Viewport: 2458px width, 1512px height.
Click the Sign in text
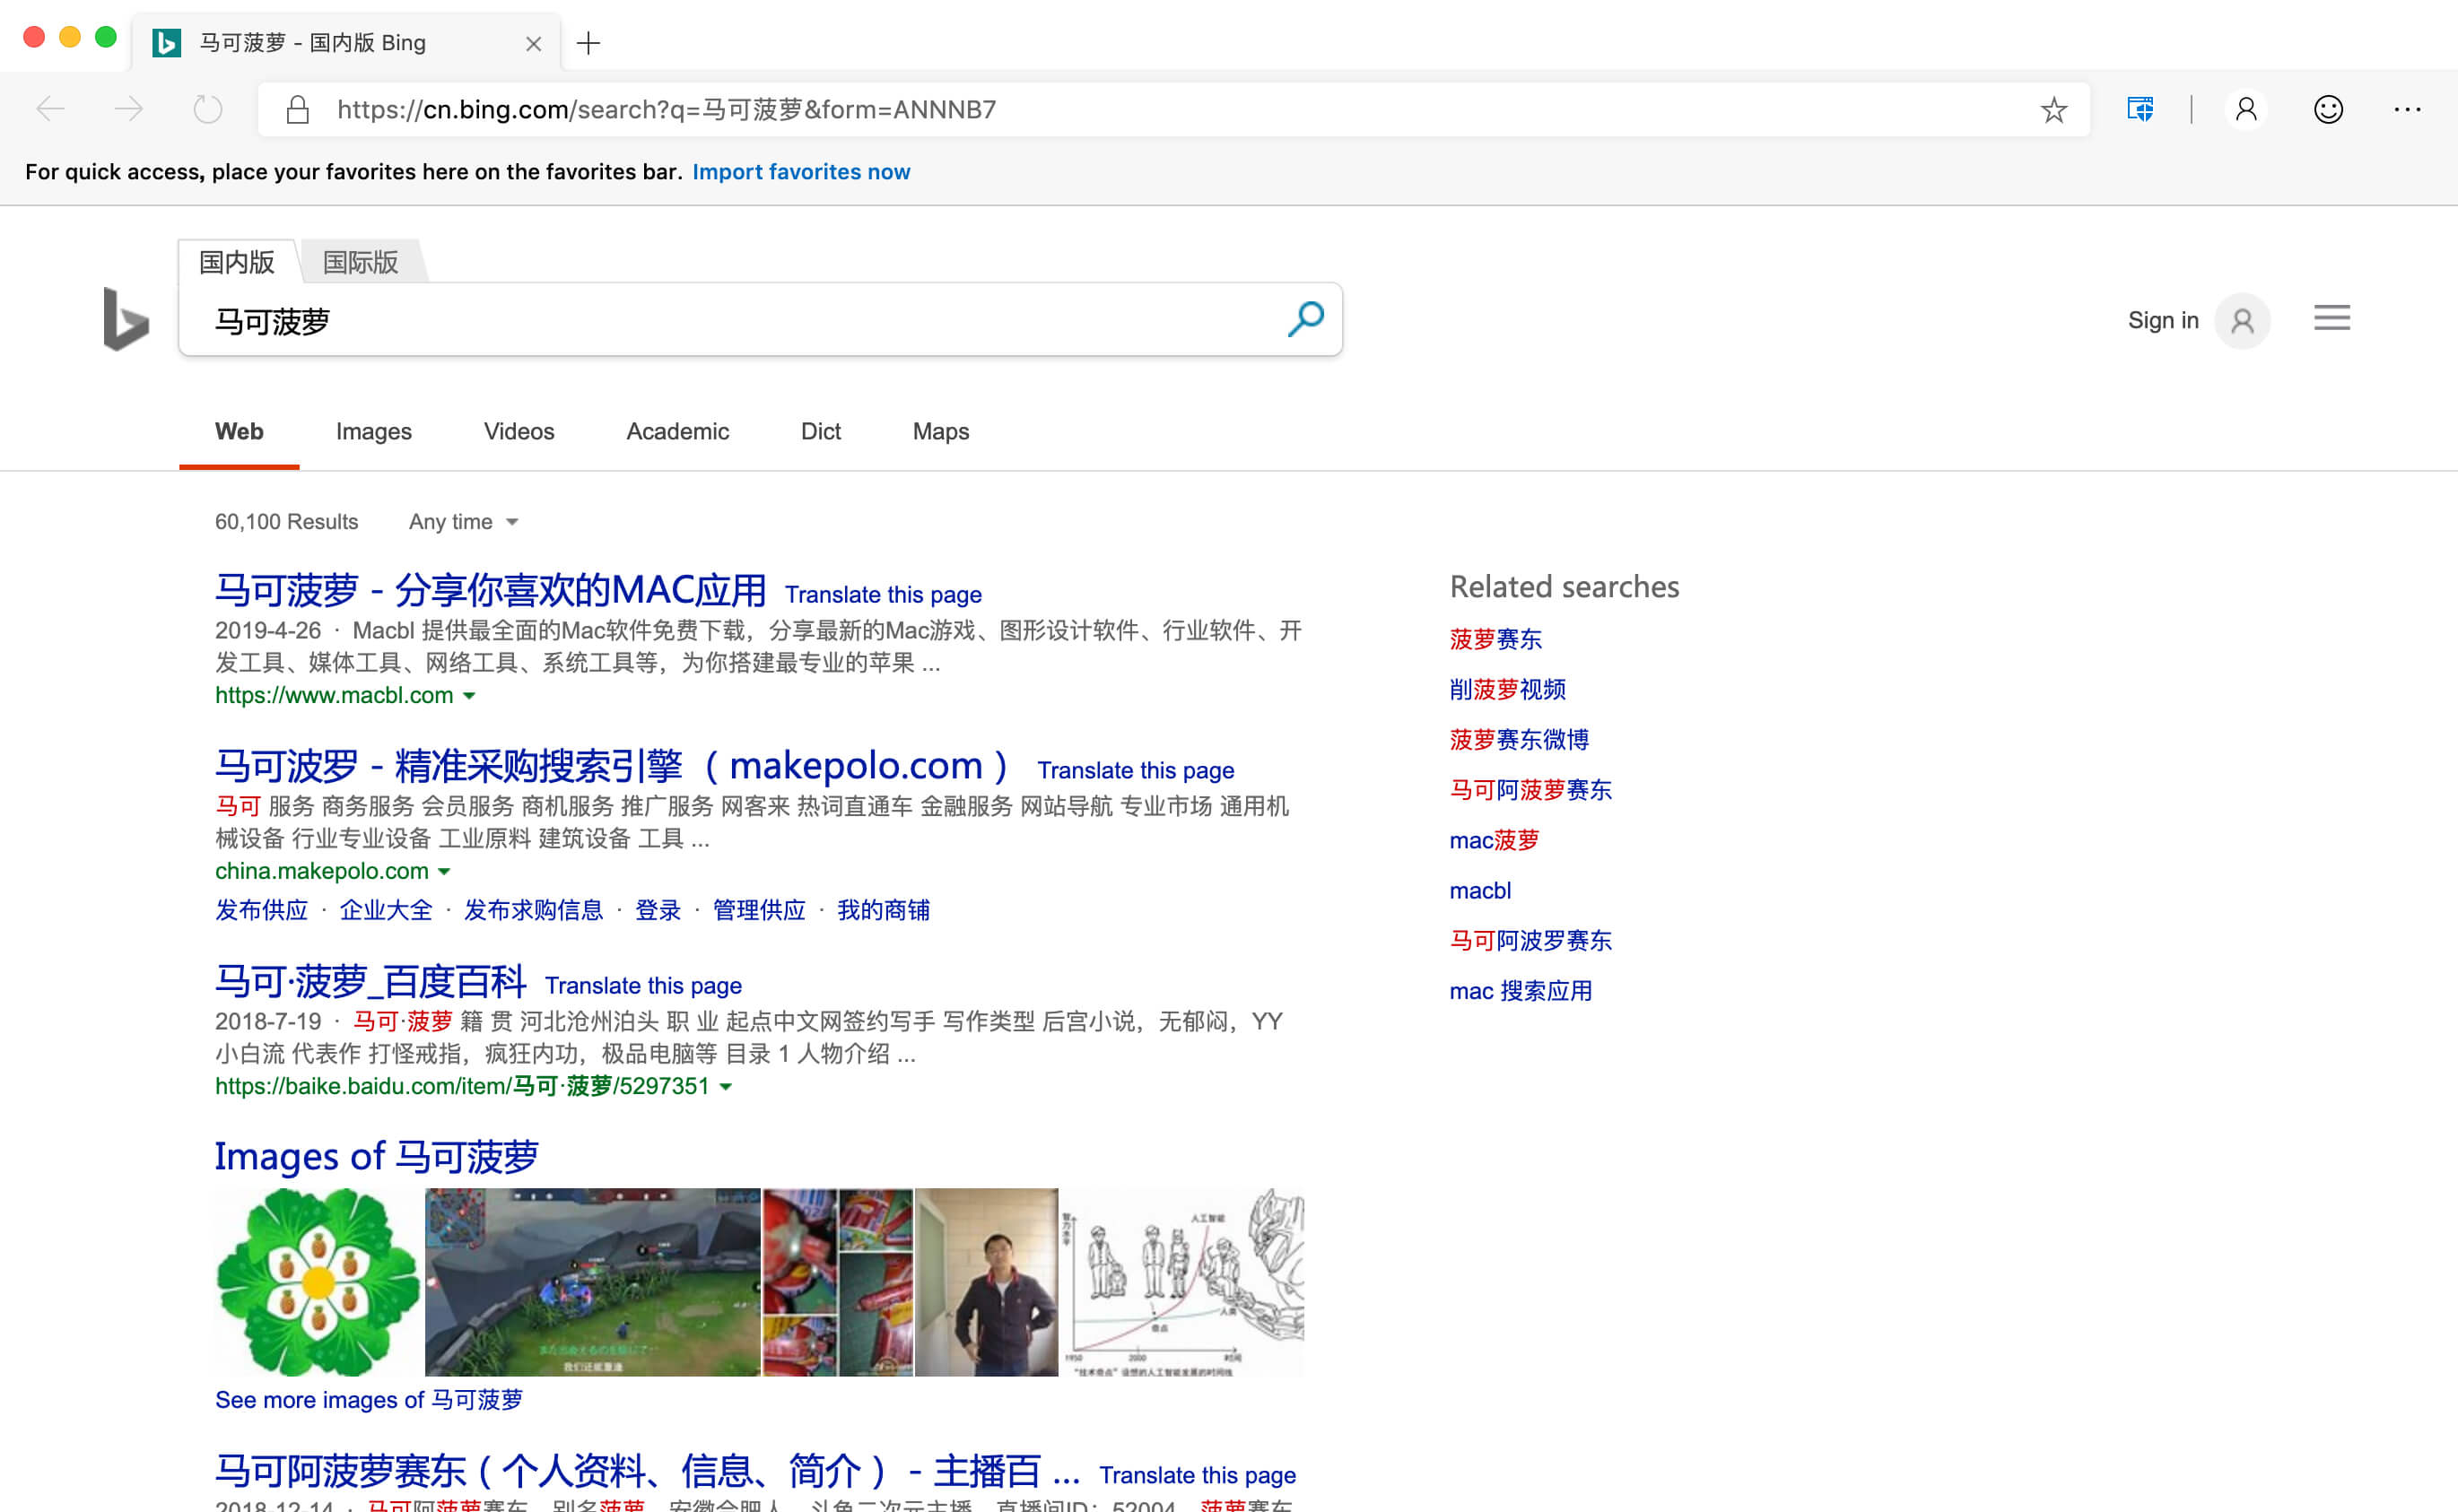[2162, 320]
